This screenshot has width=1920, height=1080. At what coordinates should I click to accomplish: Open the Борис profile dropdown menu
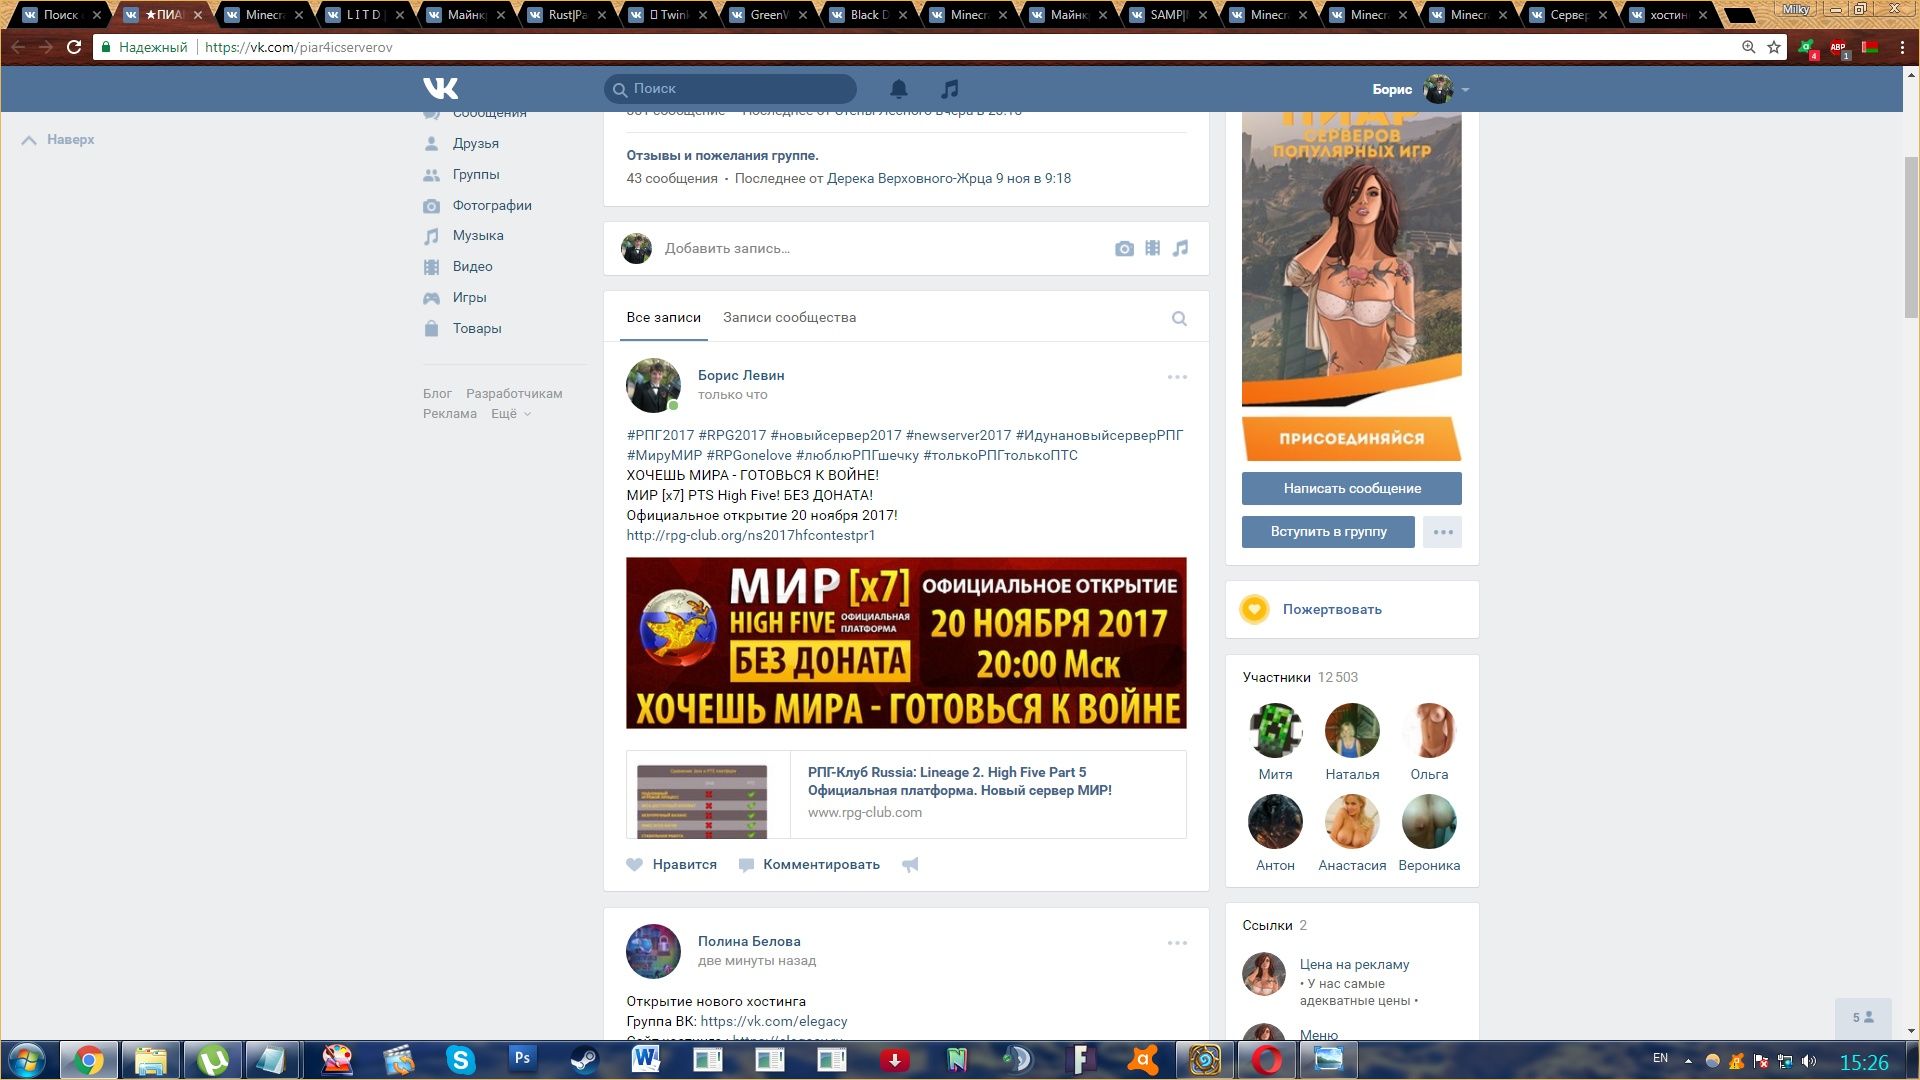1464,89
